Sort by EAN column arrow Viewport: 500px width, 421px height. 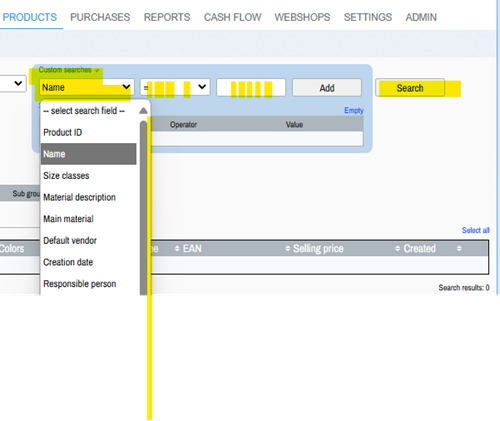[177, 249]
